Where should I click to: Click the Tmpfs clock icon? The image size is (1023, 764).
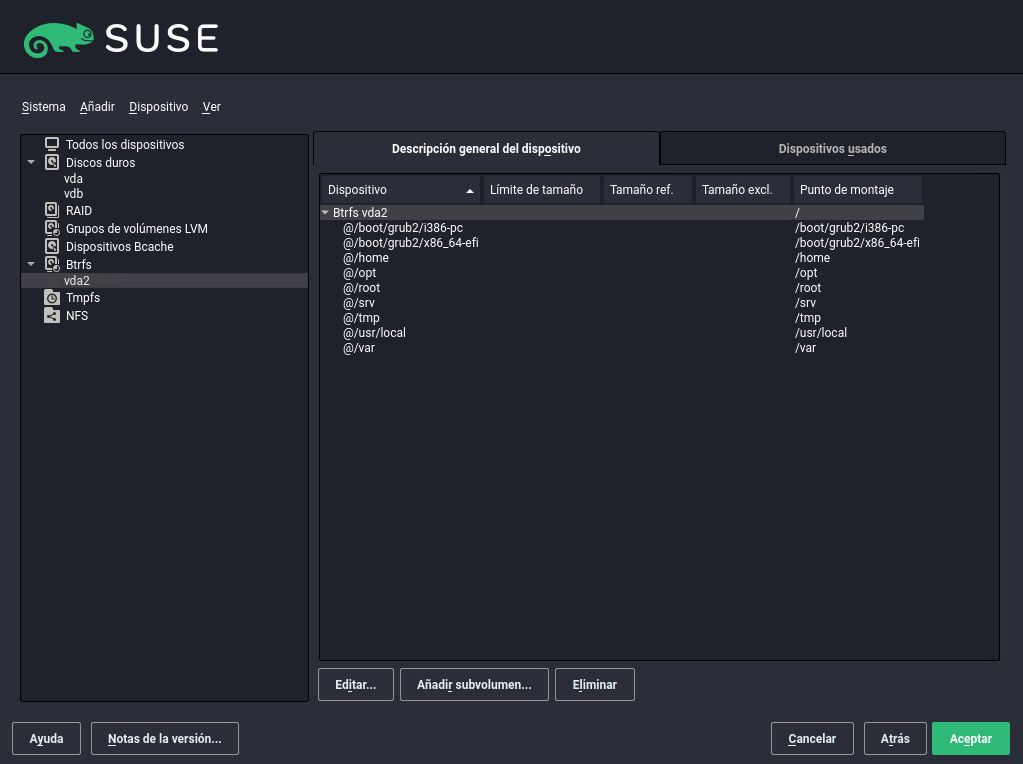pos(52,298)
